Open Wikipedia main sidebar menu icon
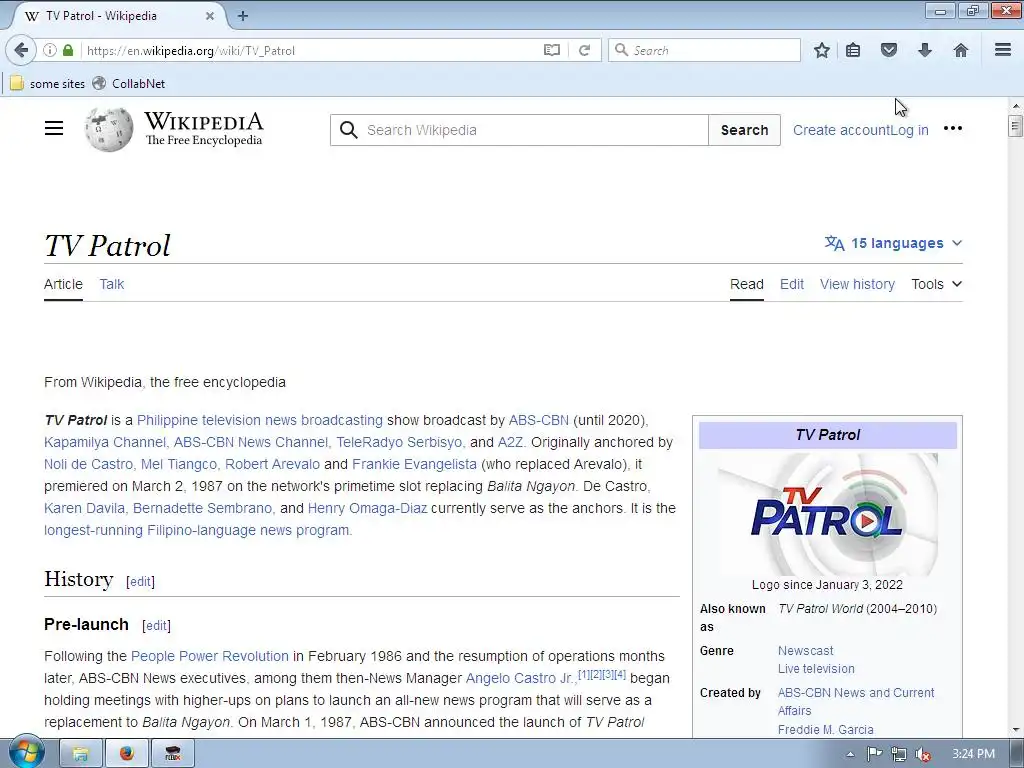Viewport: 1024px width, 768px height. [54, 129]
